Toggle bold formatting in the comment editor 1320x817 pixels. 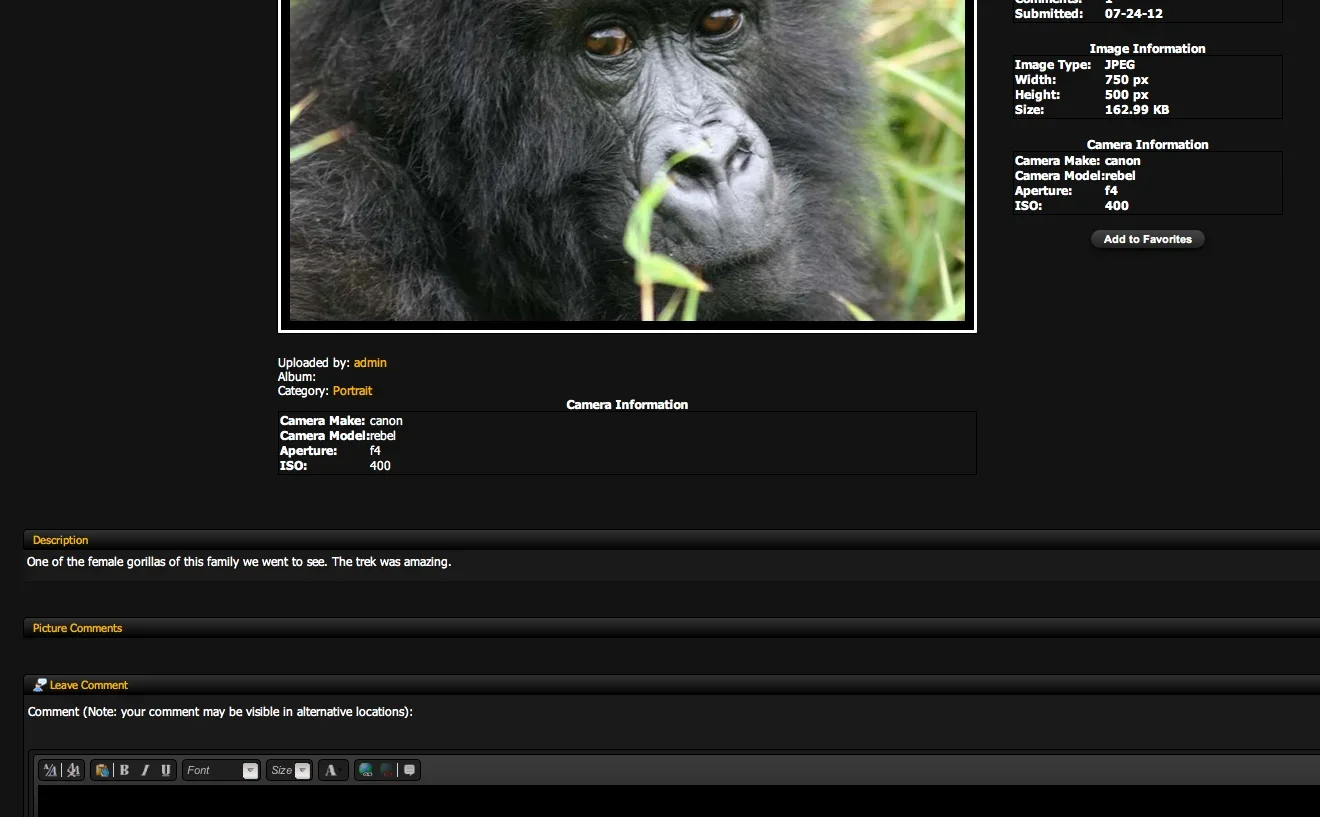[x=124, y=770]
